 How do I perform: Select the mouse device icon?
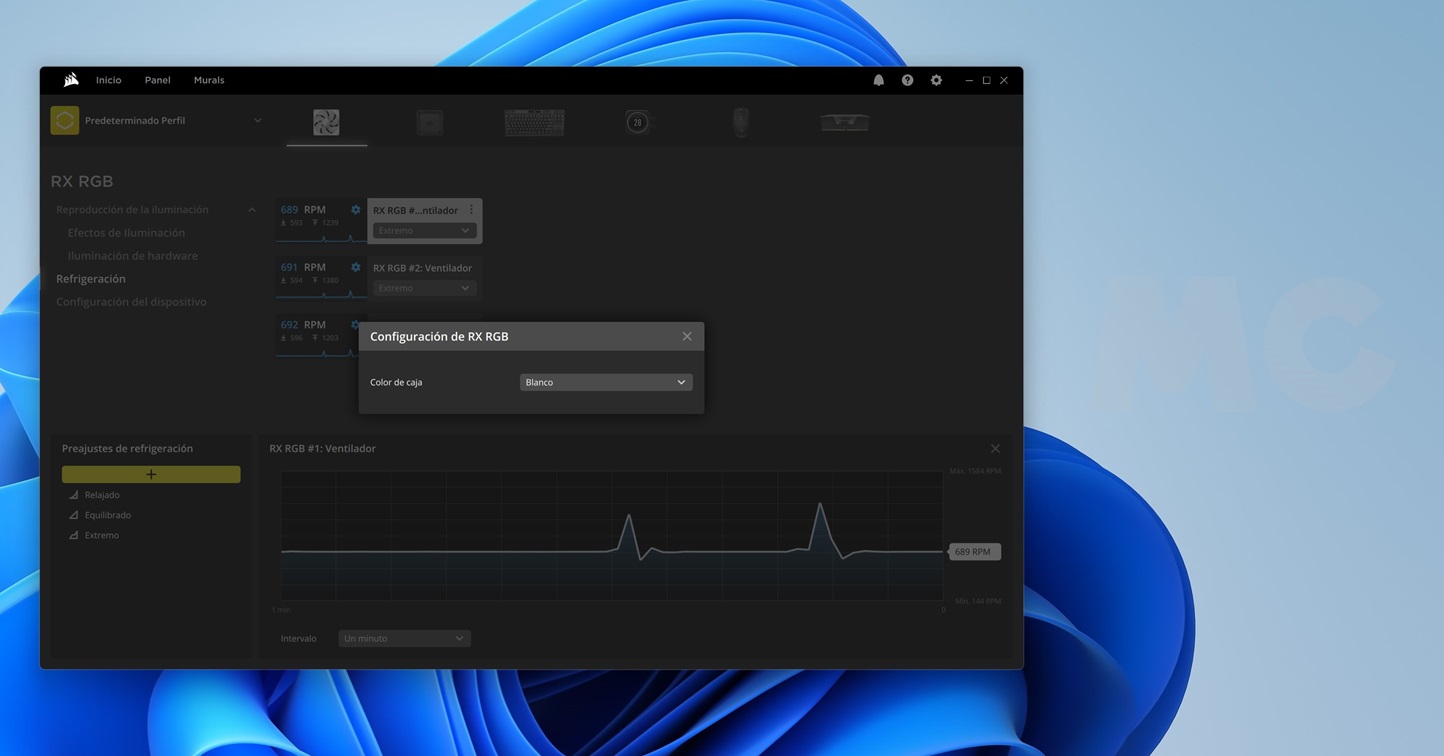coord(740,122)
